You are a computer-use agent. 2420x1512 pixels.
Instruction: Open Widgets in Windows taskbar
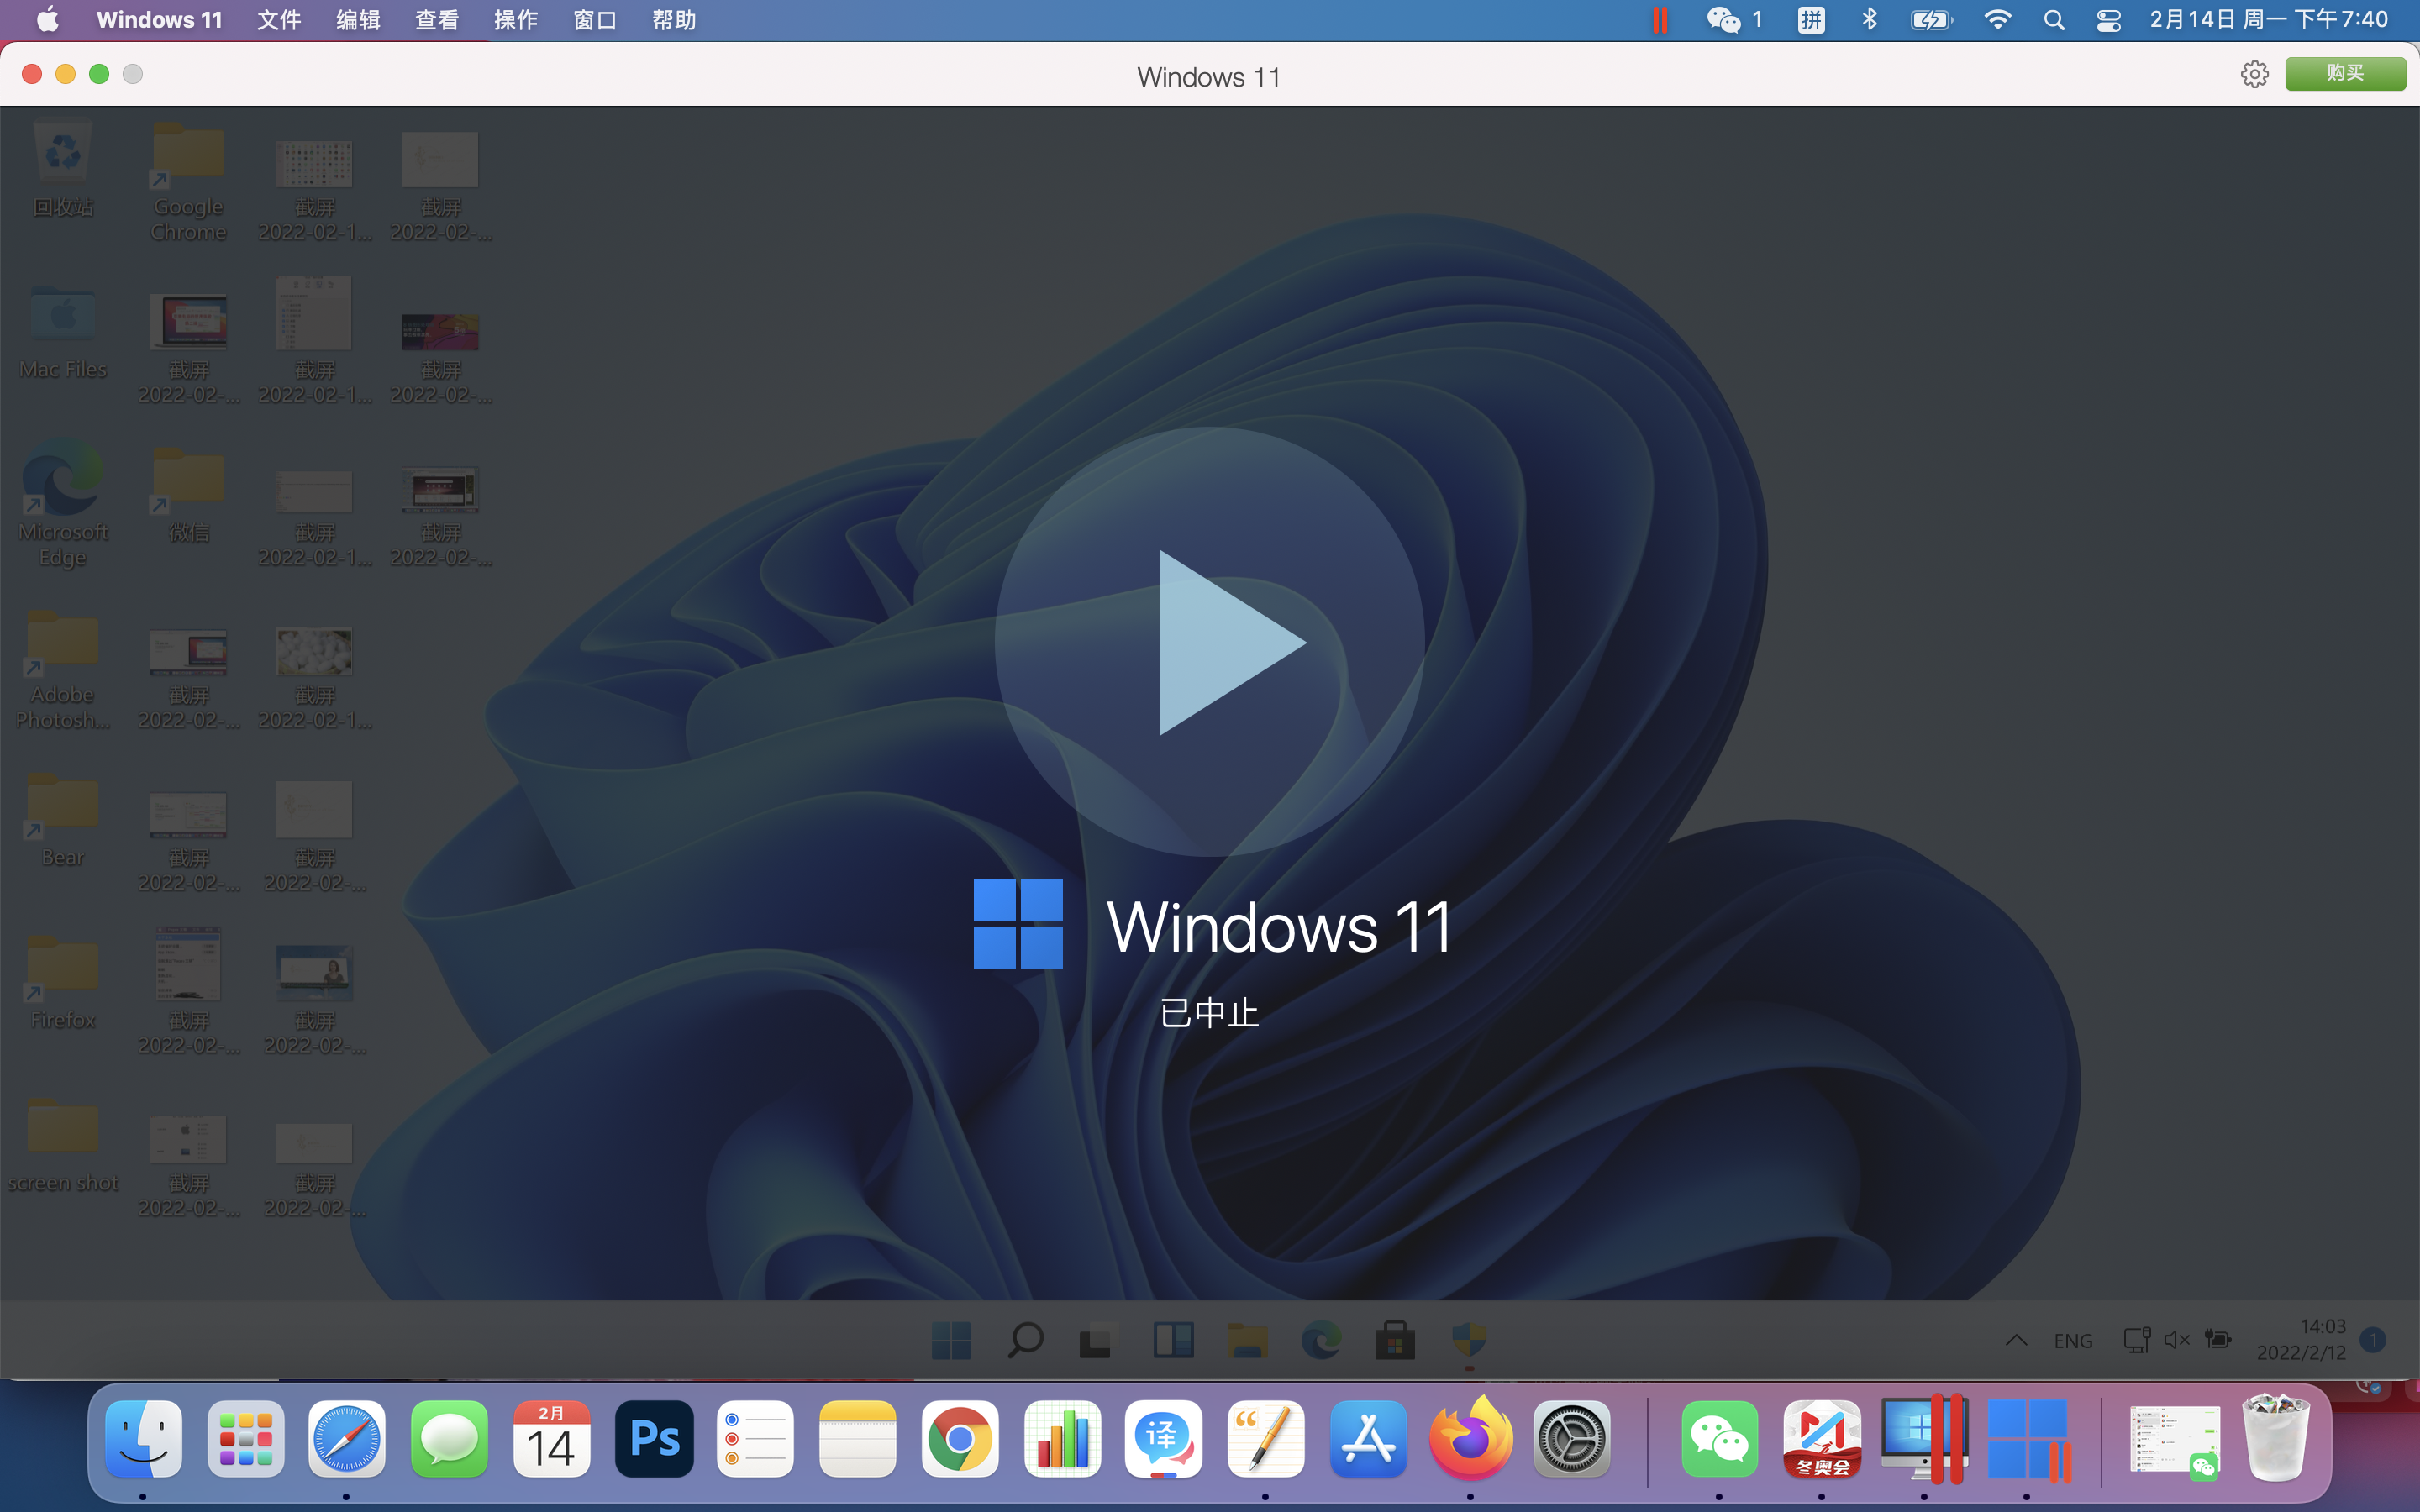pos(1173,1340)
